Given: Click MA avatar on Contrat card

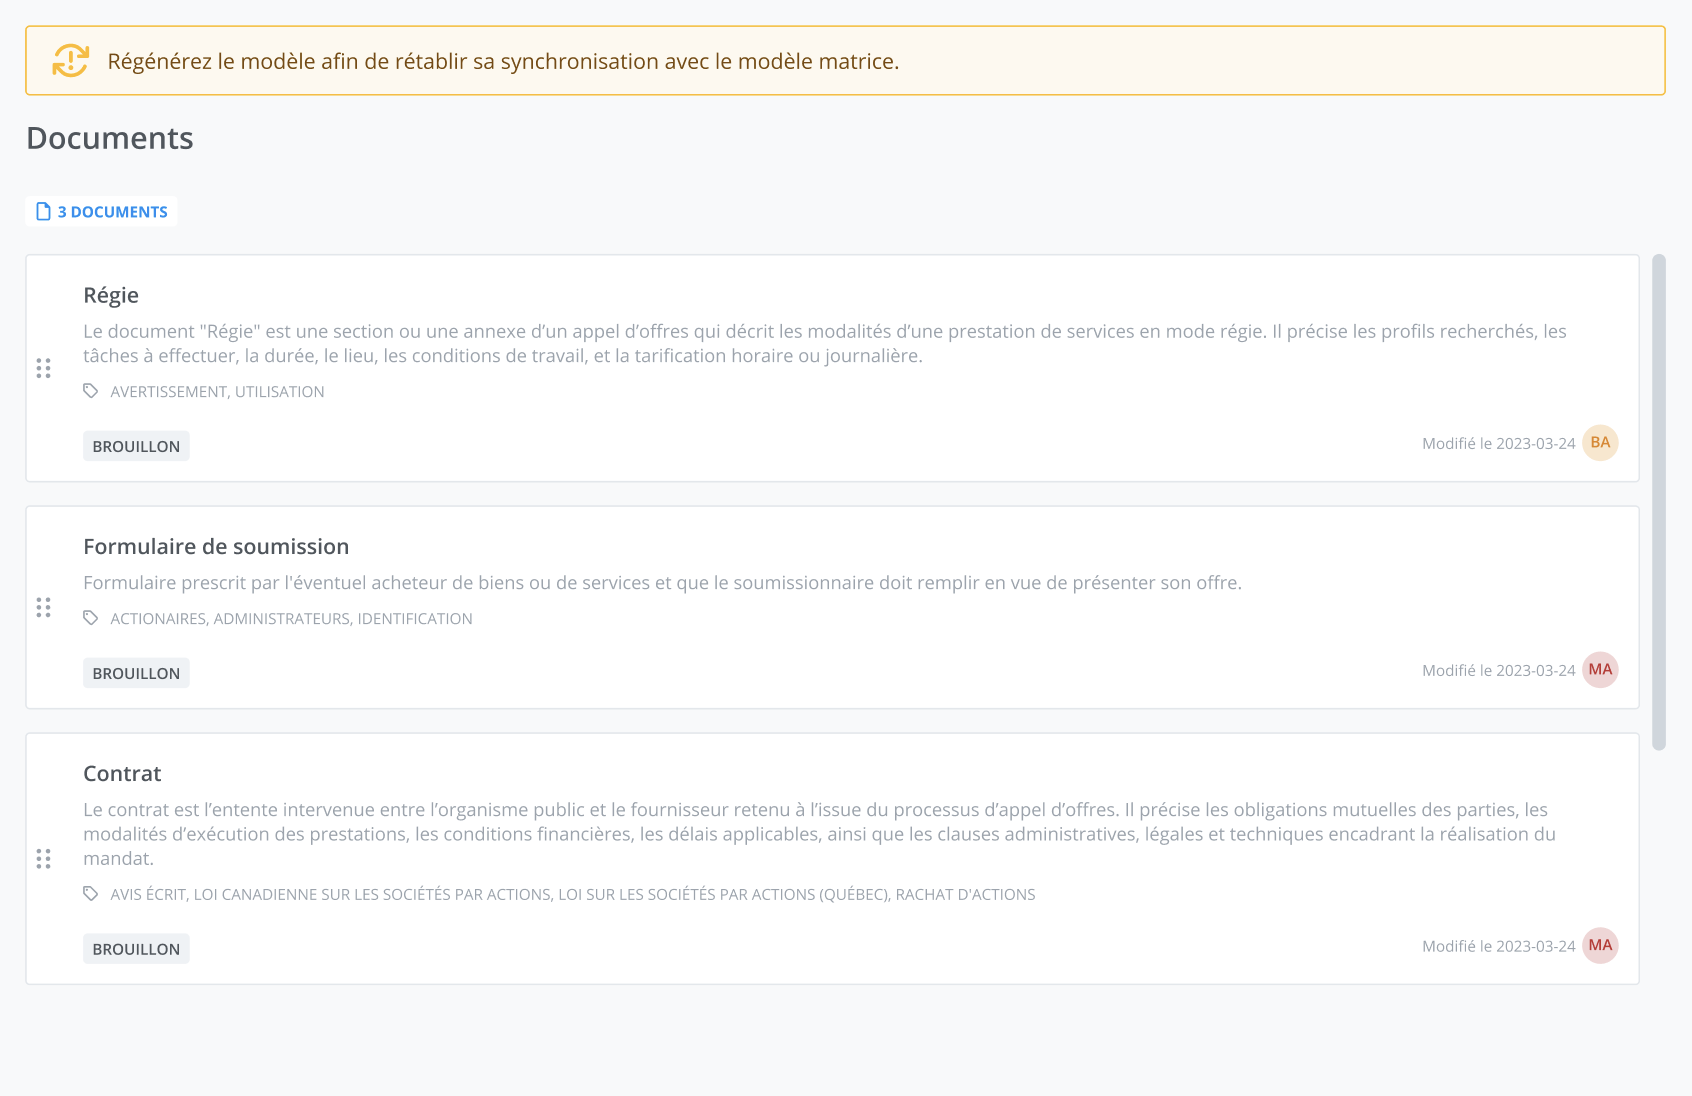Looking at the screenshot, I should 1600,946.
